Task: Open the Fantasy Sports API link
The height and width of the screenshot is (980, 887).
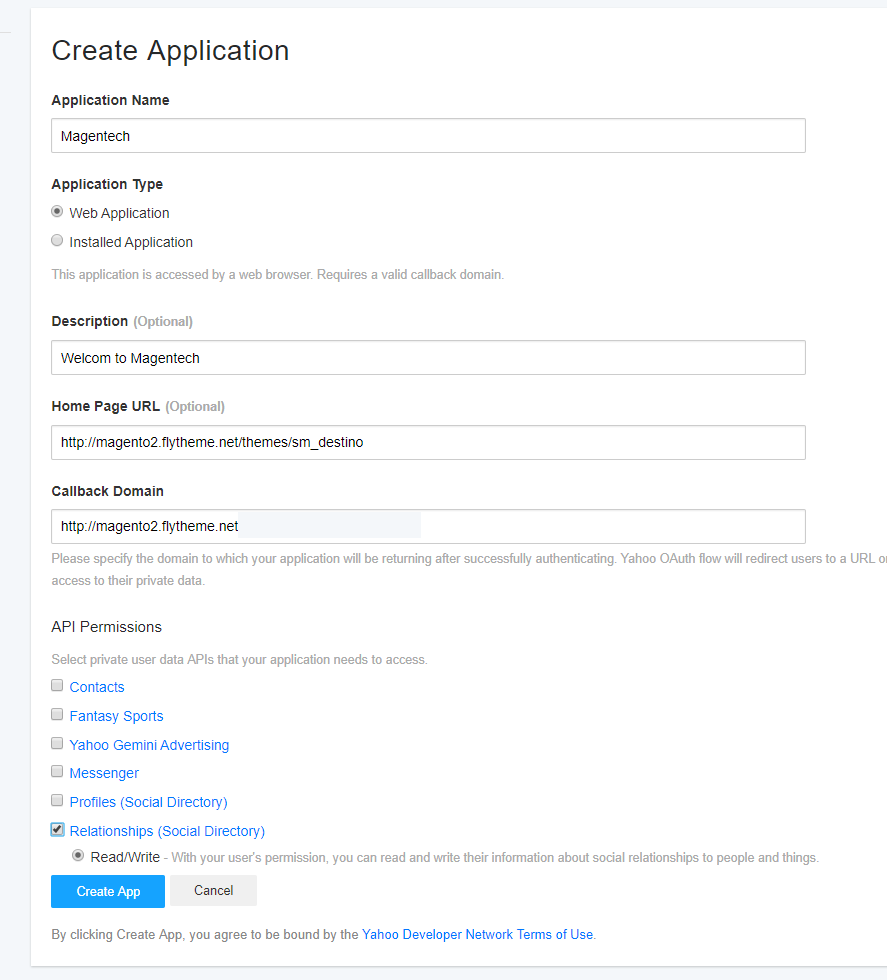Action: click(x=116, y=716)
